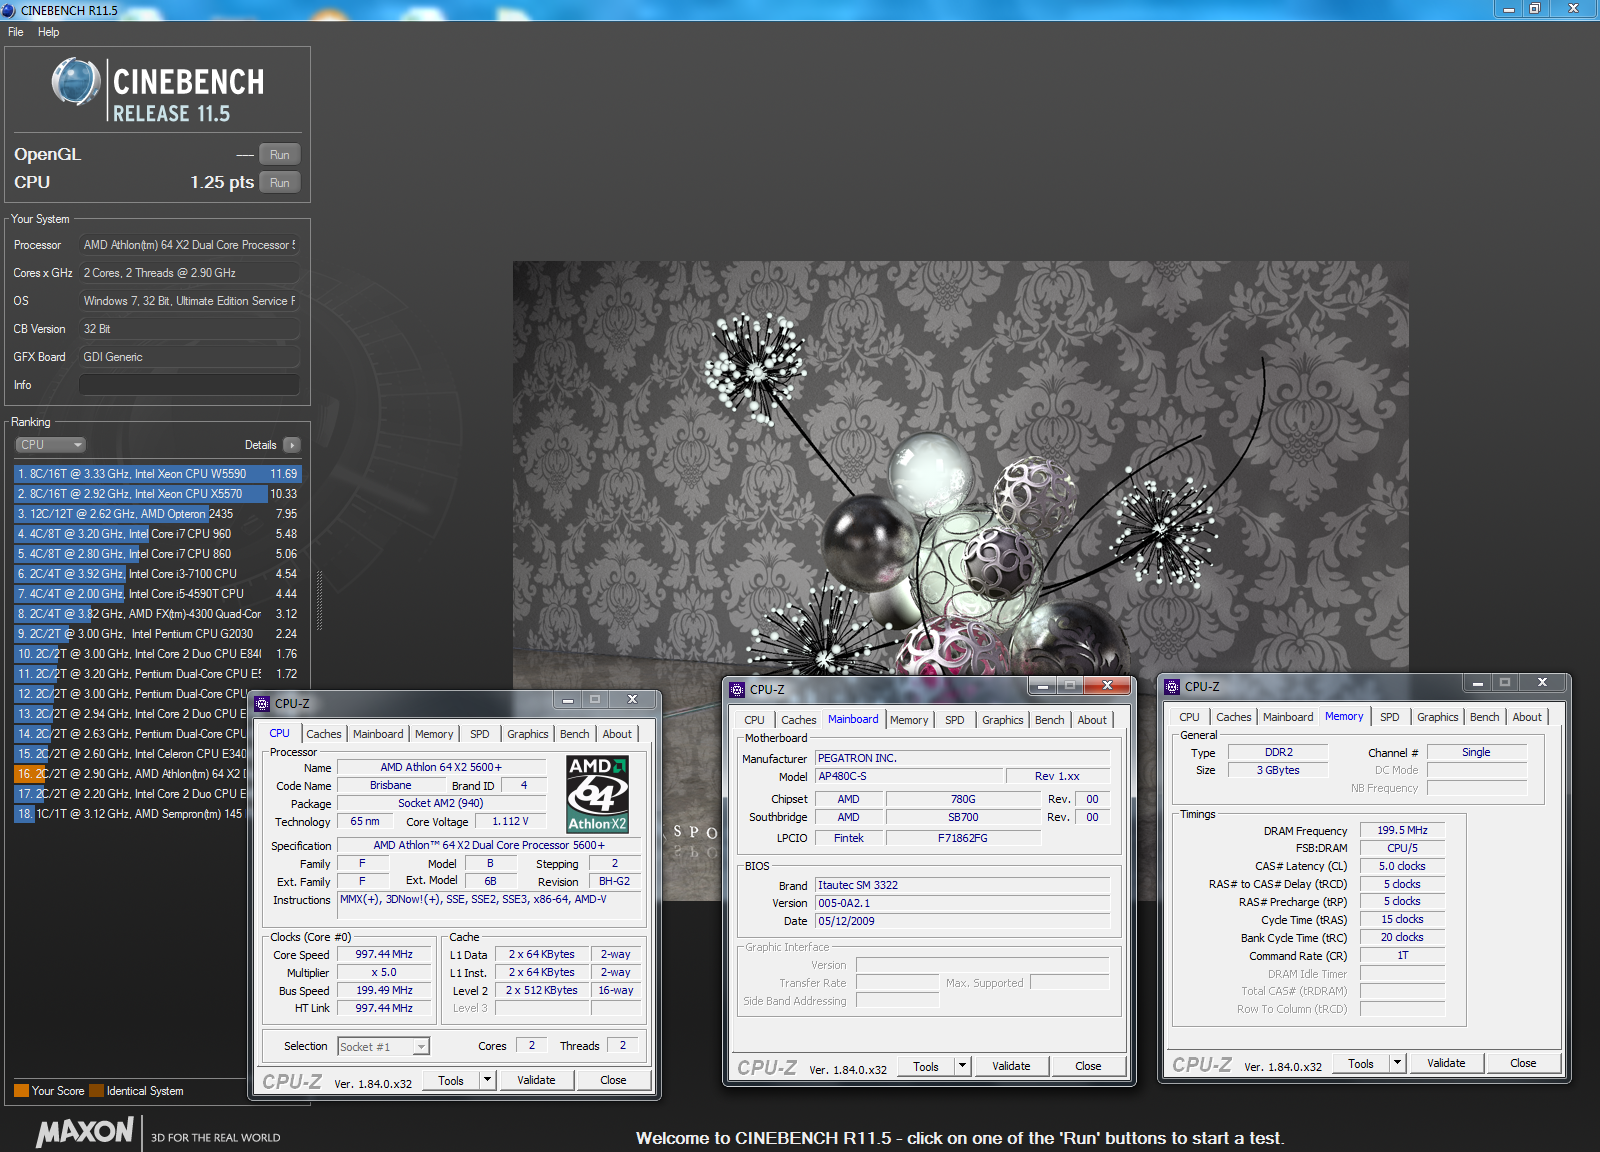Click the Cinebench app icon in title bar
The width and height of the screenshot is (1600, 1152).
pos(9,10)
